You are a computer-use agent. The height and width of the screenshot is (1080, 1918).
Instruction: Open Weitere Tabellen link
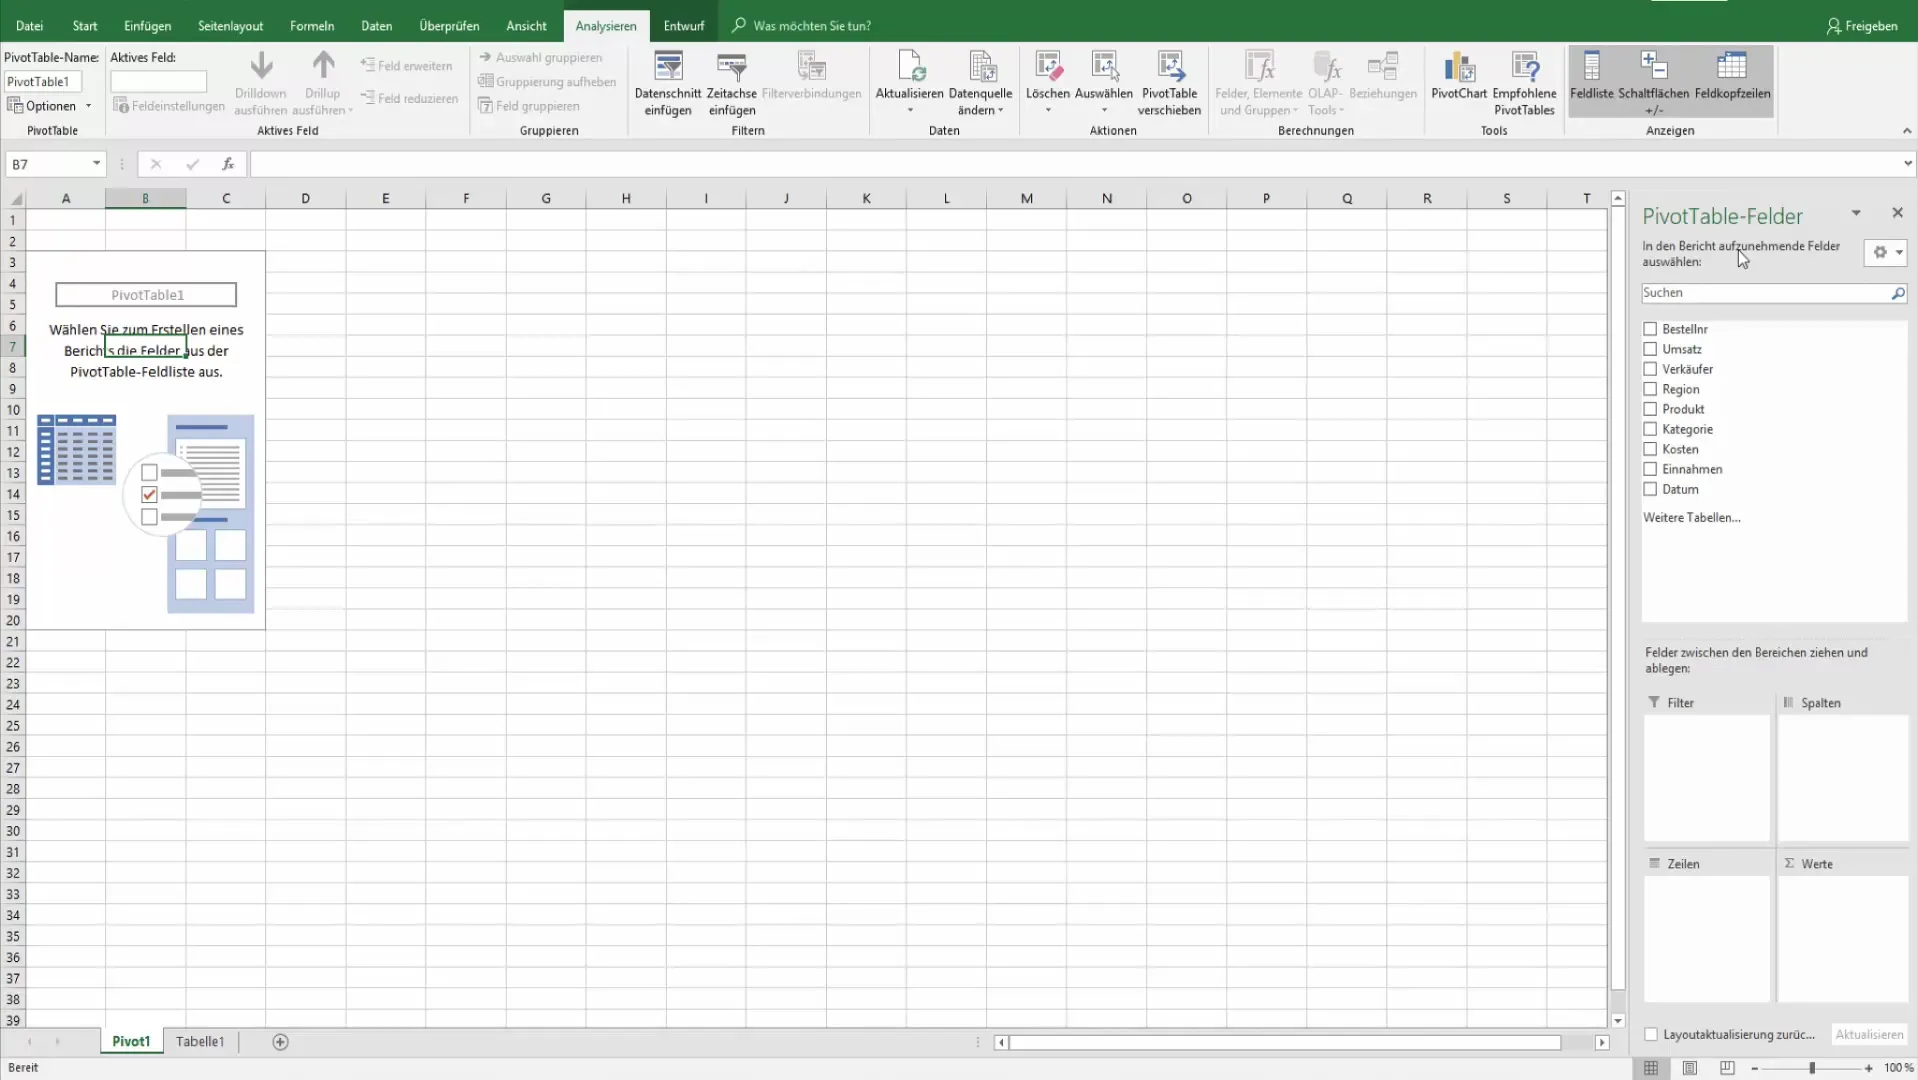1691,518
